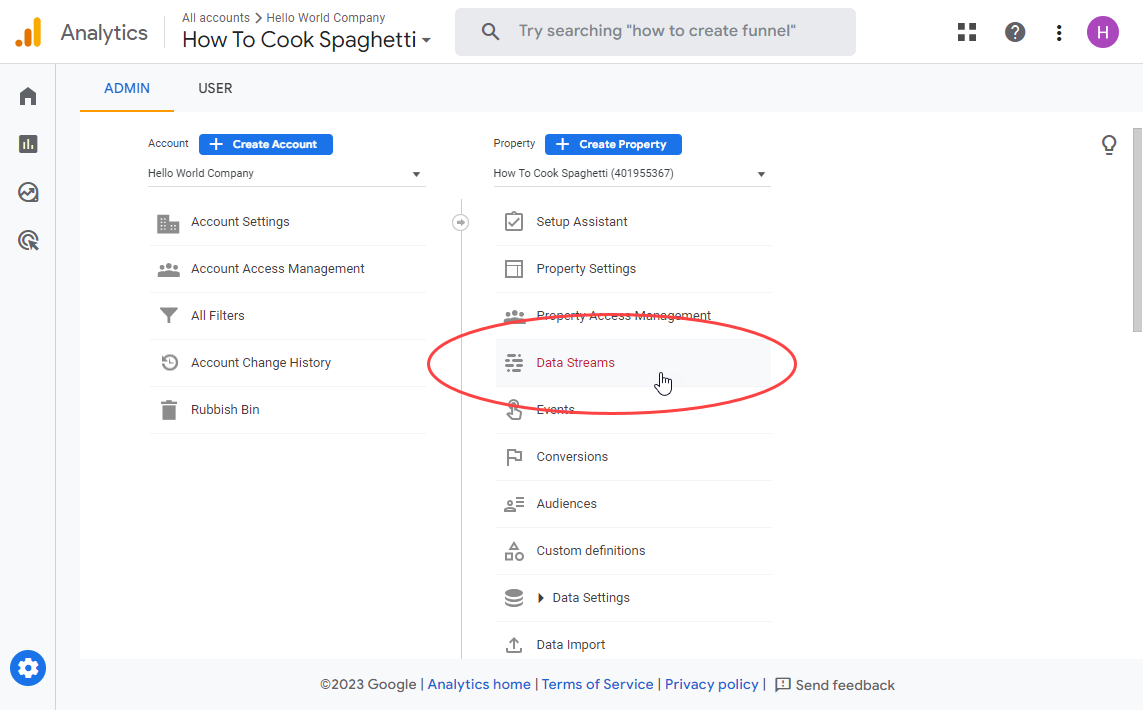Click the lightbulb insights icon
The width and height of the screenshot is (1143, 710).
[1108, 145]
